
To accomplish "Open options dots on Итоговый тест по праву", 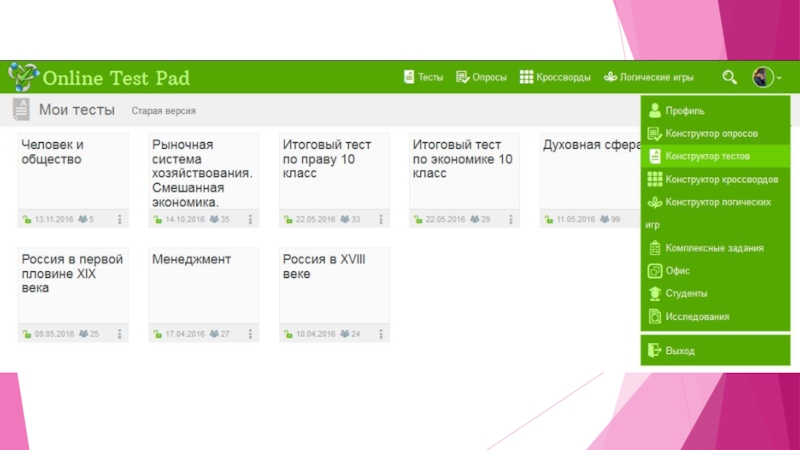I will pos(381,219).
